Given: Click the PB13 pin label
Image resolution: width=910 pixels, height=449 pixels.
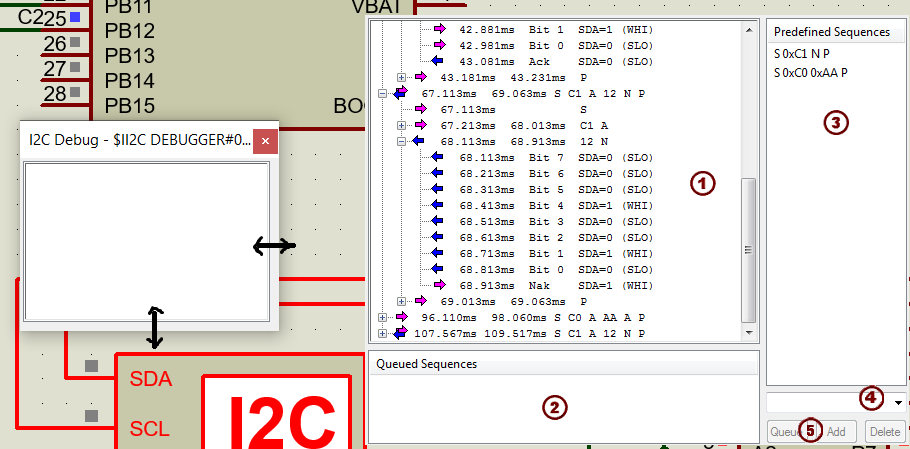Looking at the screenshot, I should [x=130, y=56].
